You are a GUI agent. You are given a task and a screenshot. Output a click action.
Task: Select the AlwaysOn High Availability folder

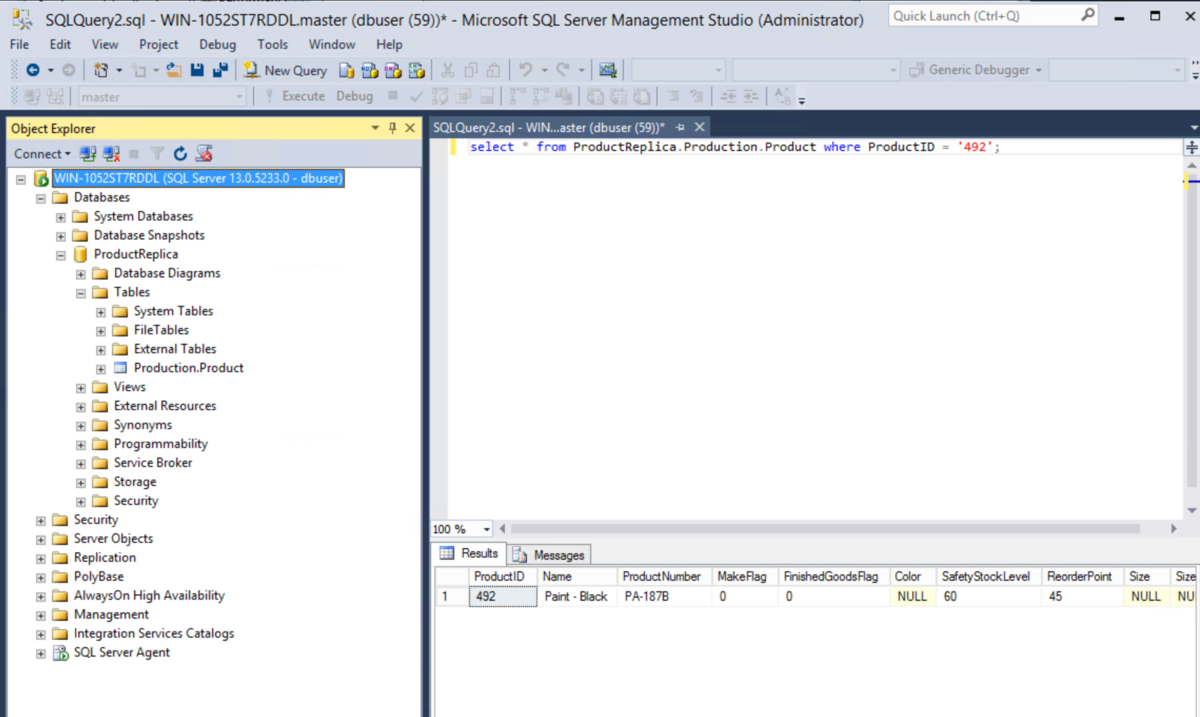(149, 596)
